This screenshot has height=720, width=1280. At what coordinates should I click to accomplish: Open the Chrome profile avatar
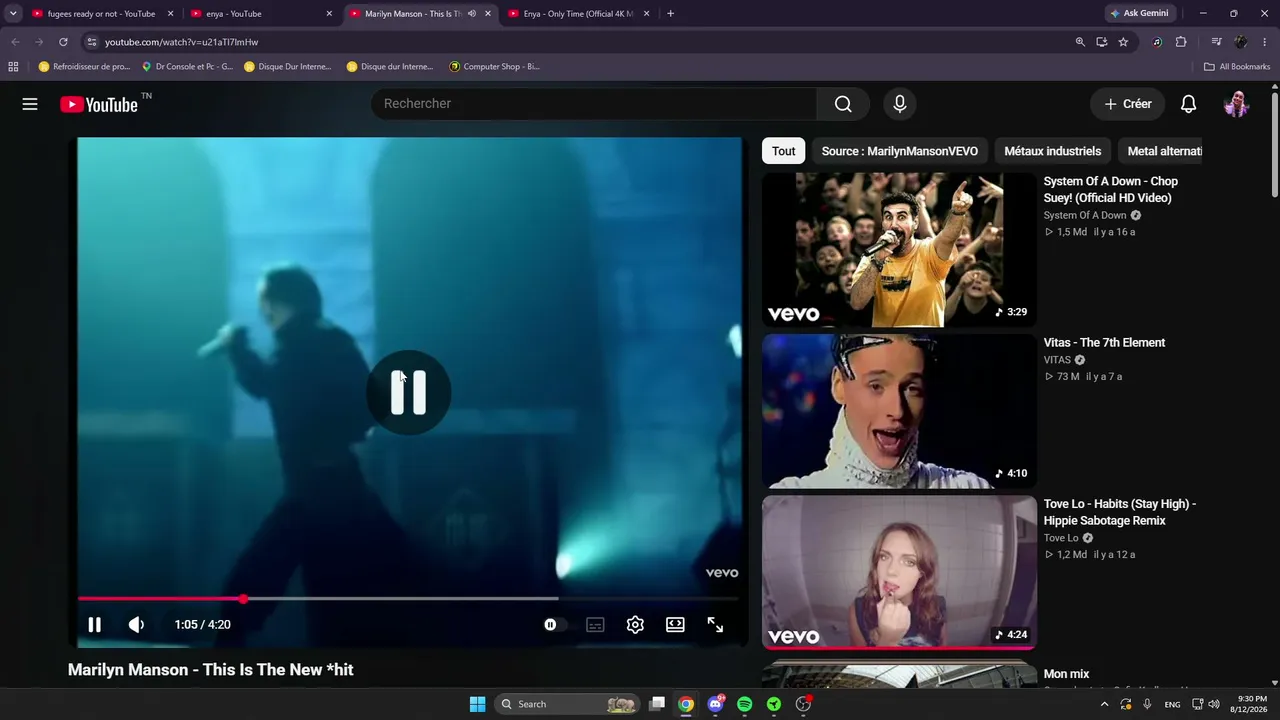[1241, 42]
